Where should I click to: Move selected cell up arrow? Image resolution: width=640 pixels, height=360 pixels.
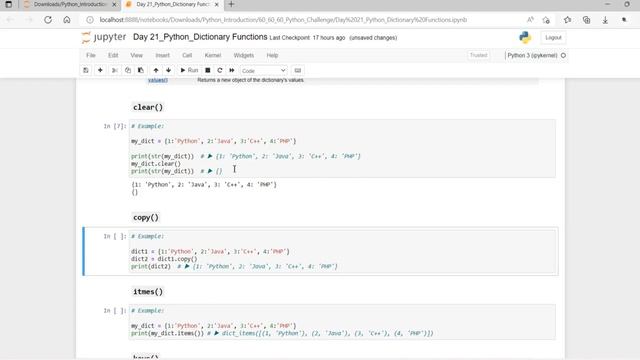[156, 70]
